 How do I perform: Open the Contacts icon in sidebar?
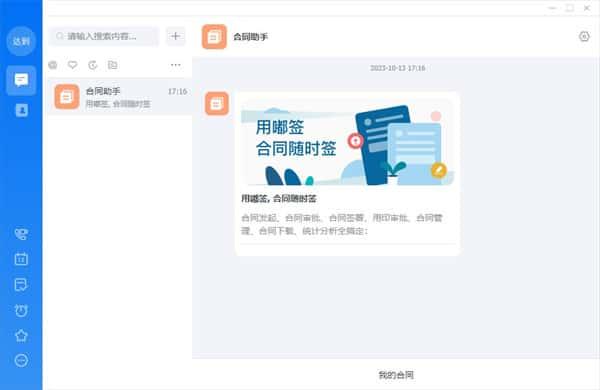tap(21, 111)
